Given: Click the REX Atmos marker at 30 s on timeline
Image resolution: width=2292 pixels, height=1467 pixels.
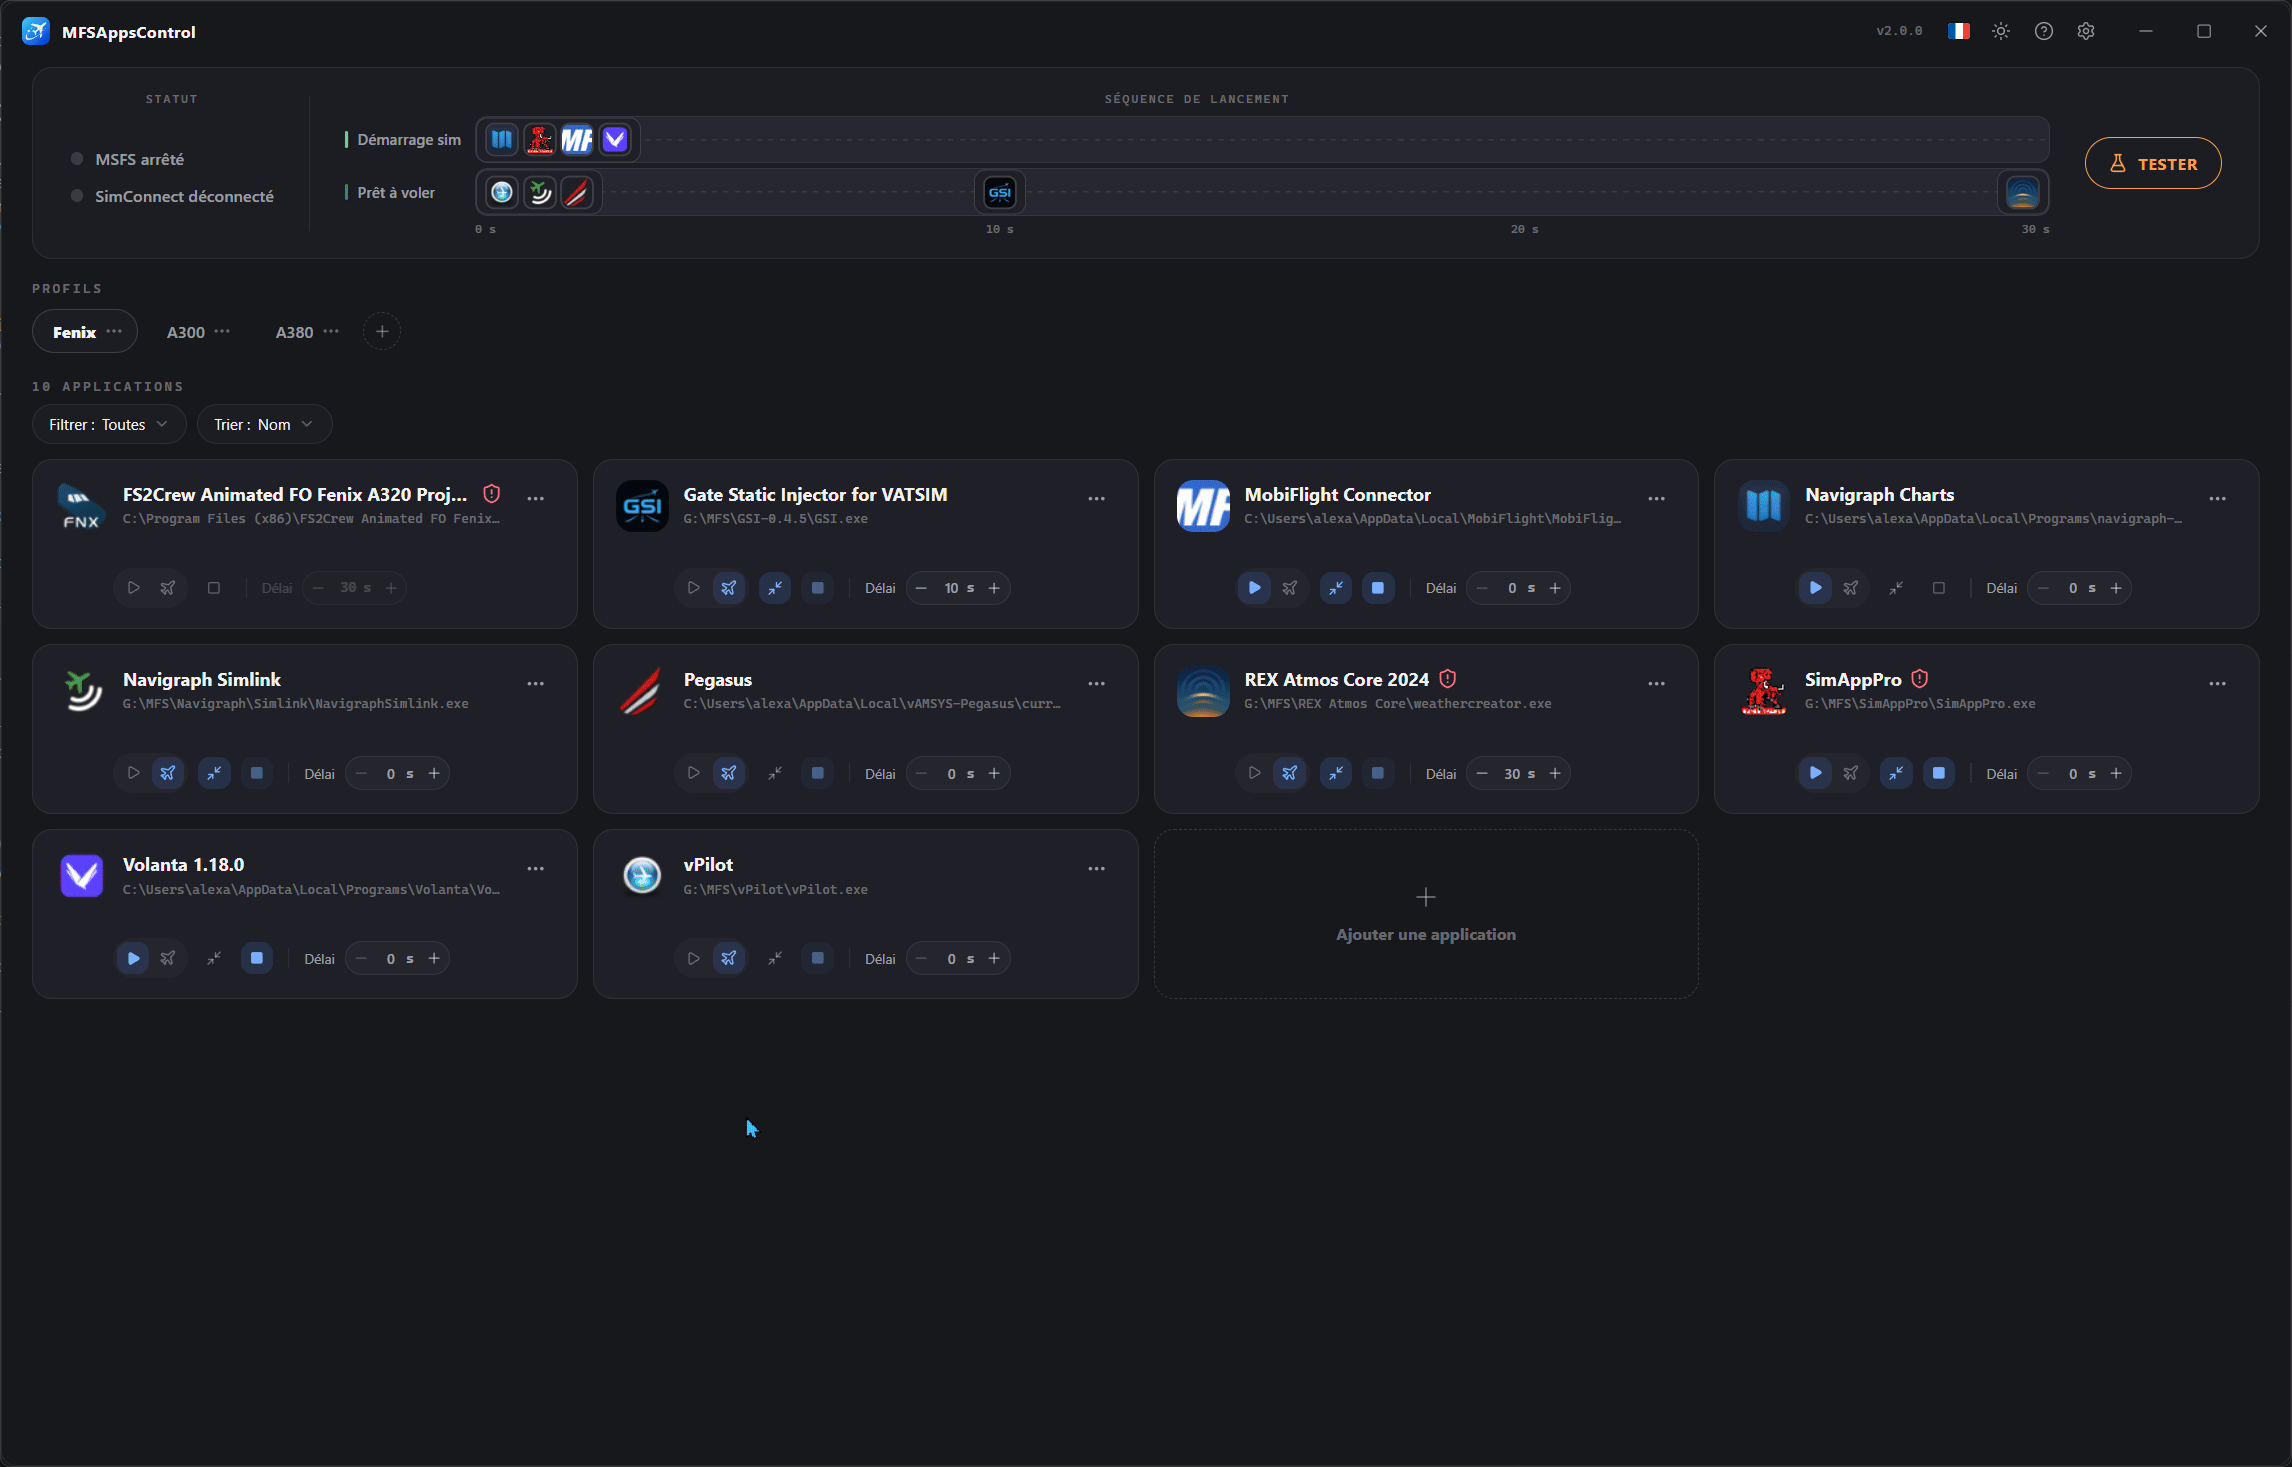Looking at the screenshot, I should (x=2022, y=192).
